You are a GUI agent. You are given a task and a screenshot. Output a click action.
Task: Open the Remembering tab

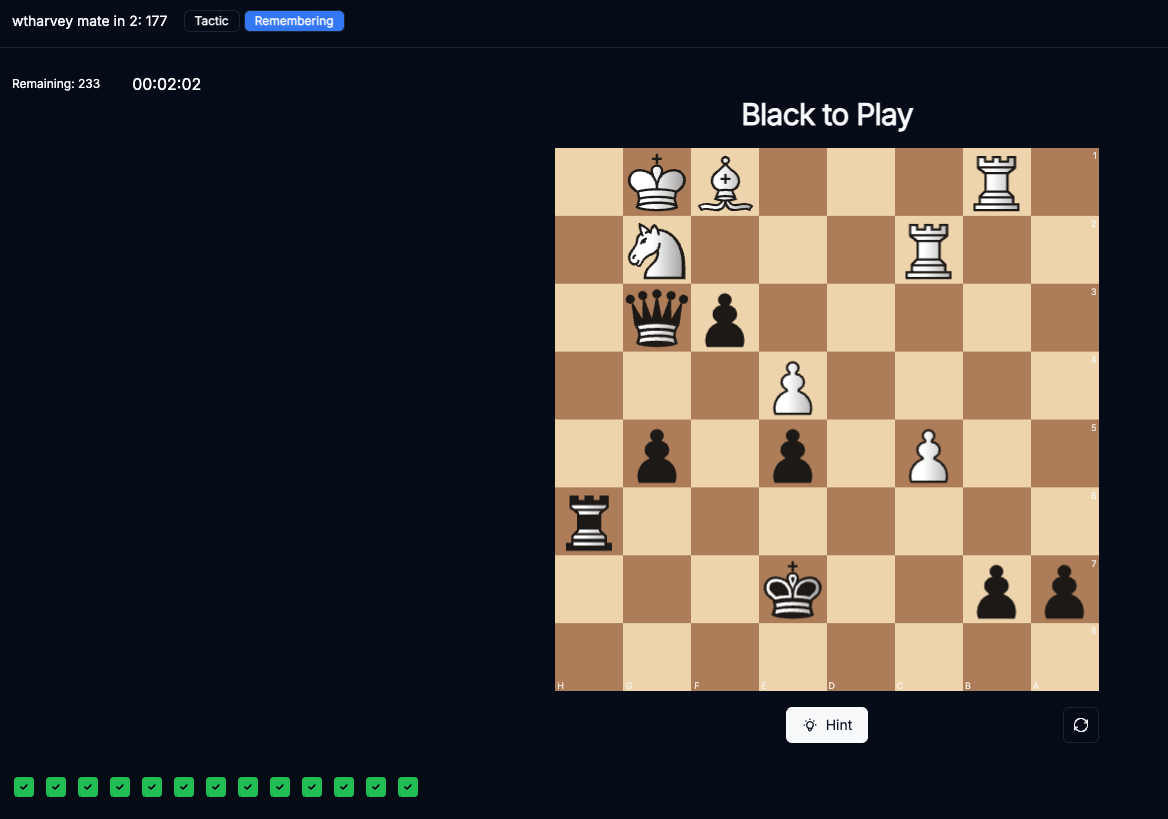click(x=294, y=21)
